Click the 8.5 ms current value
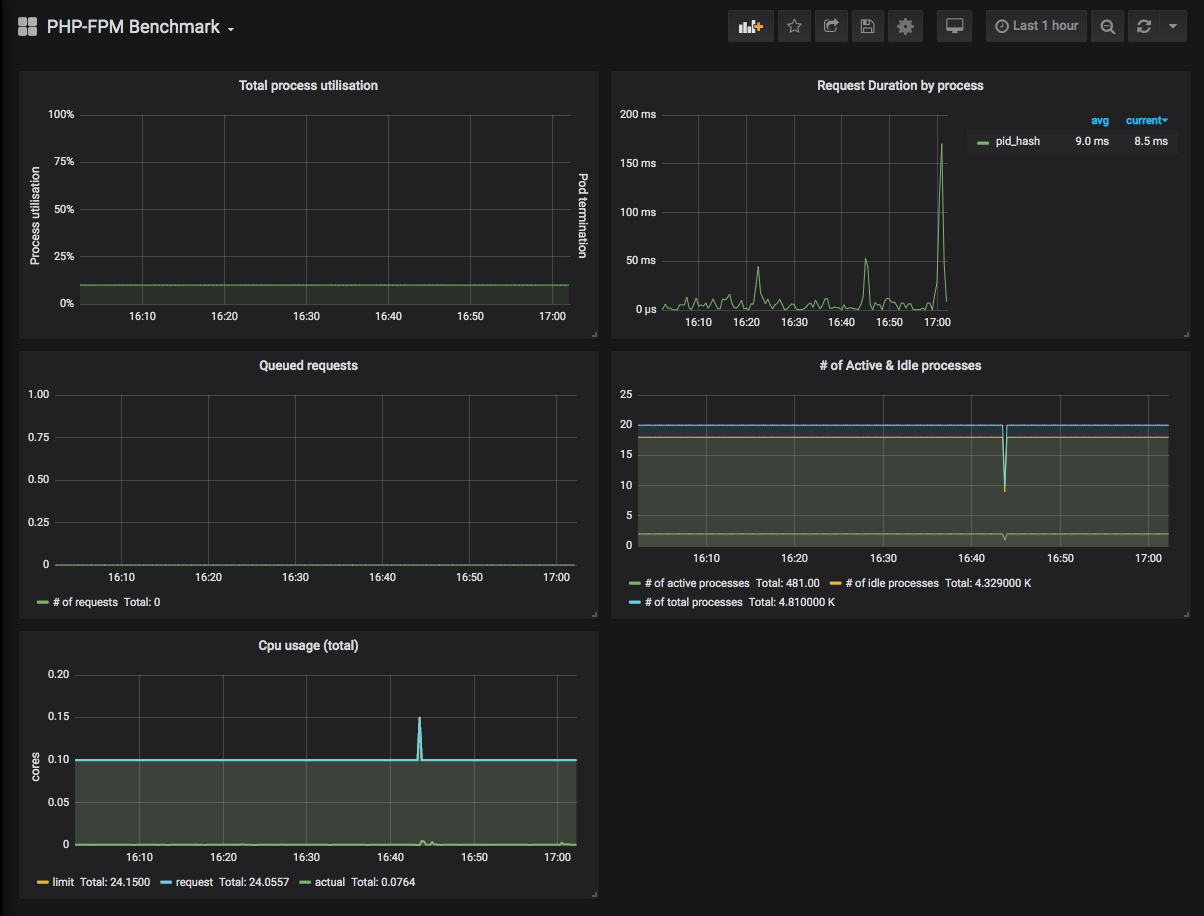Viewport: 1204px width, 916px height. (1151, 142)
